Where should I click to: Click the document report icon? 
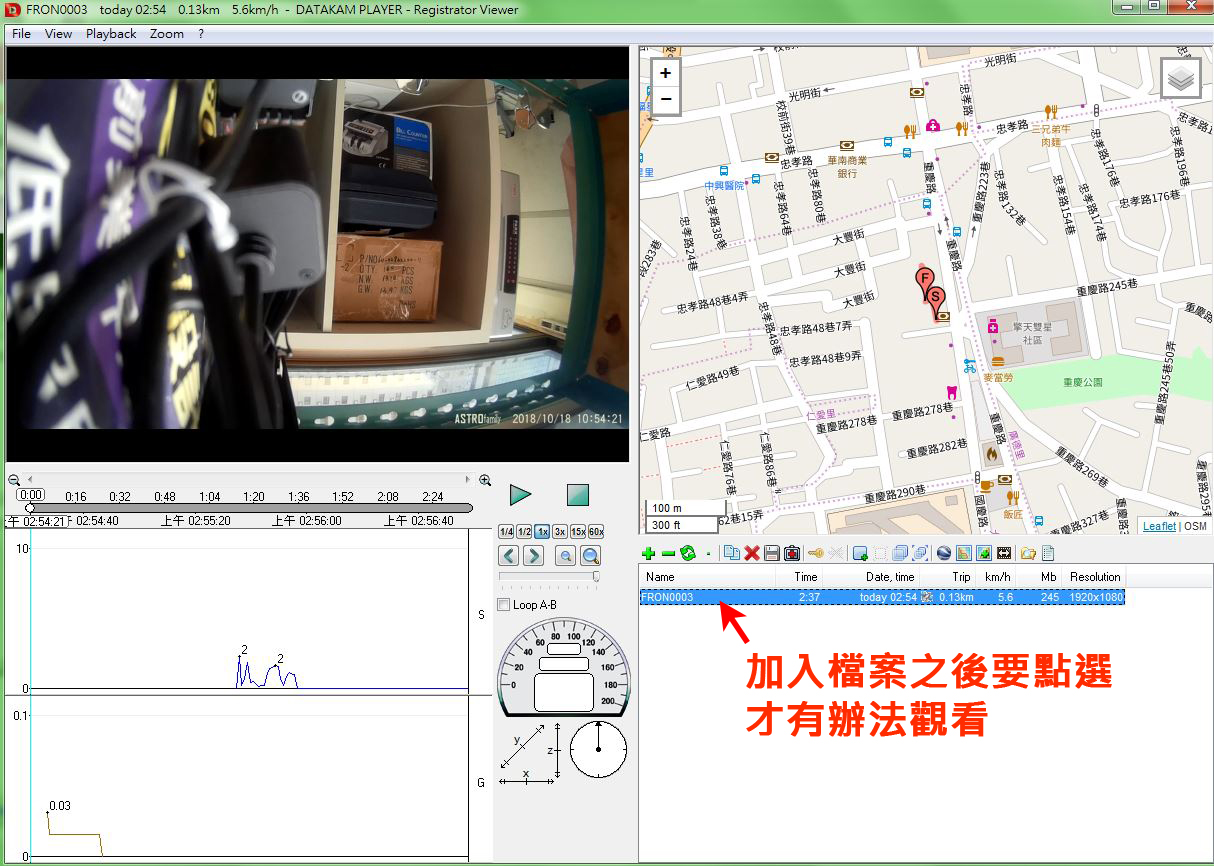click(x=1048, y=553)
